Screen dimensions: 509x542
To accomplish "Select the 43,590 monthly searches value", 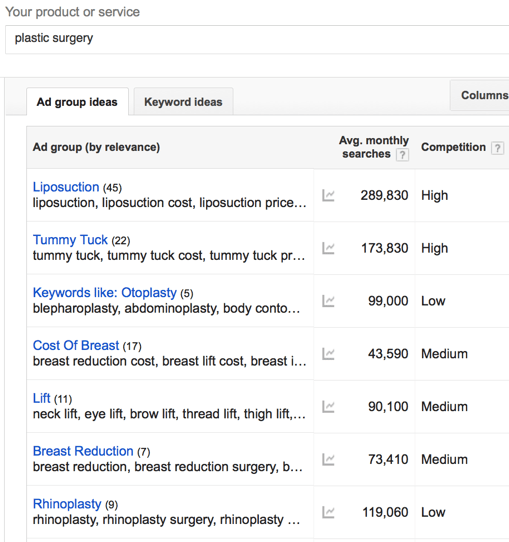I will coord(388,354).
